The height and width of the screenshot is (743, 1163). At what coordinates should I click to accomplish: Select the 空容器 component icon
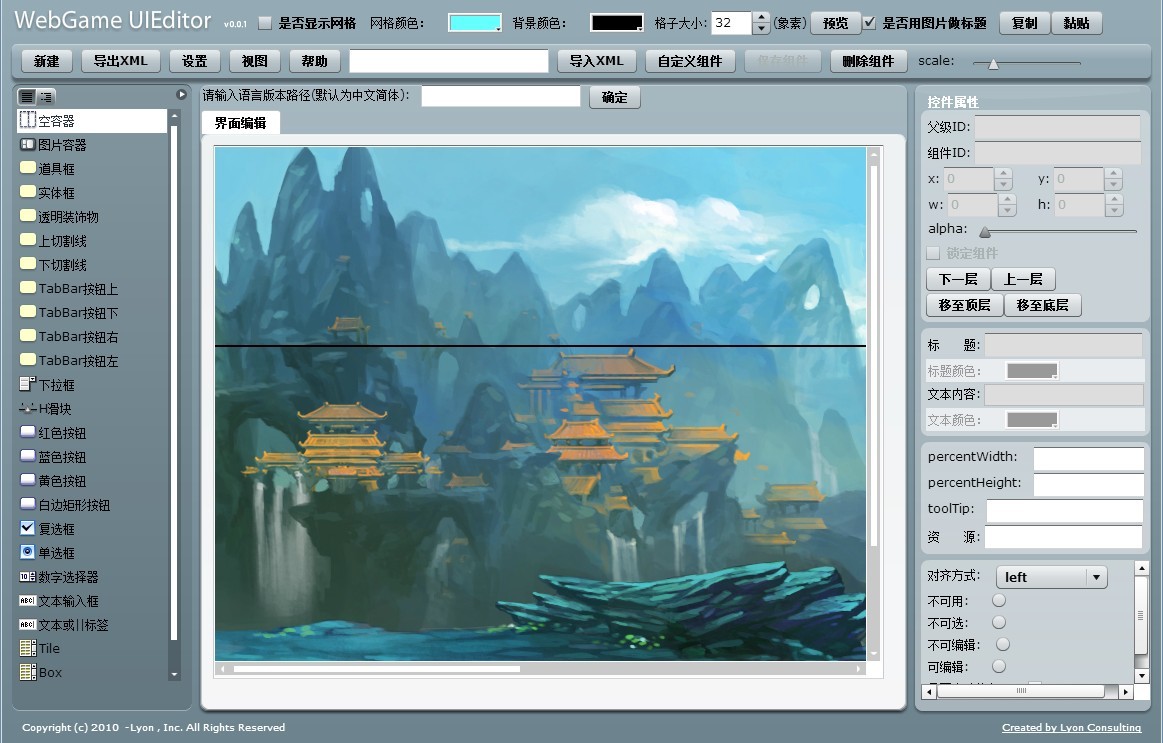[27, 120]
